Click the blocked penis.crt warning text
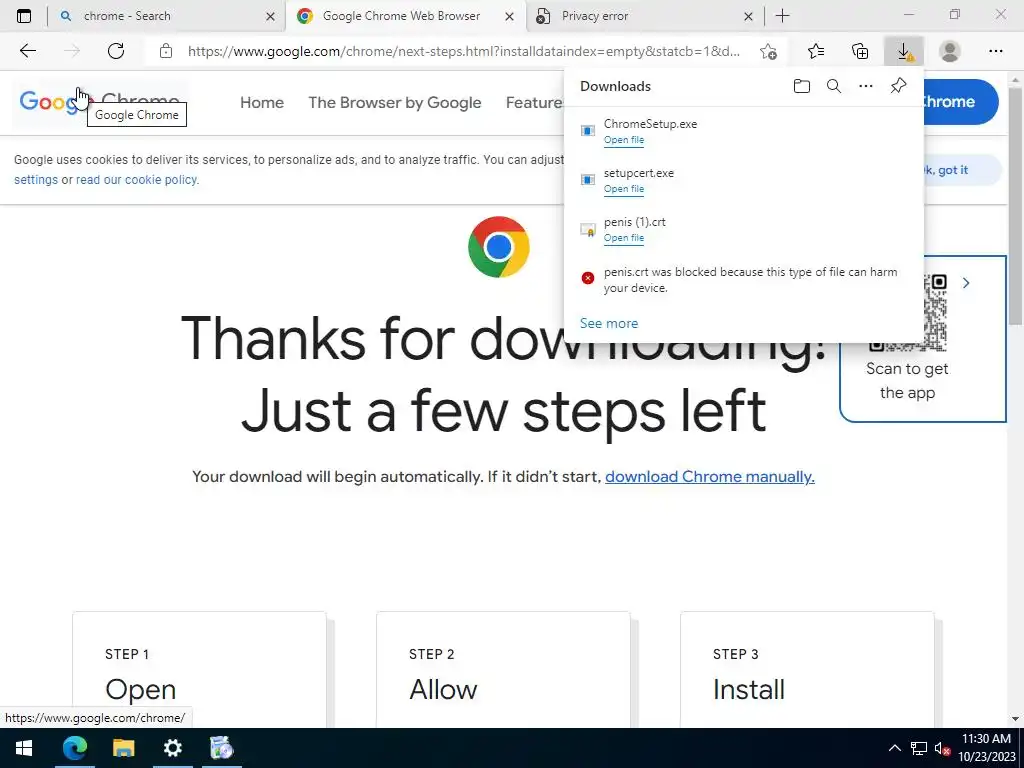The width and height of the screenshot is (1024, 768). pyautogui.click(x=750, y=280)
